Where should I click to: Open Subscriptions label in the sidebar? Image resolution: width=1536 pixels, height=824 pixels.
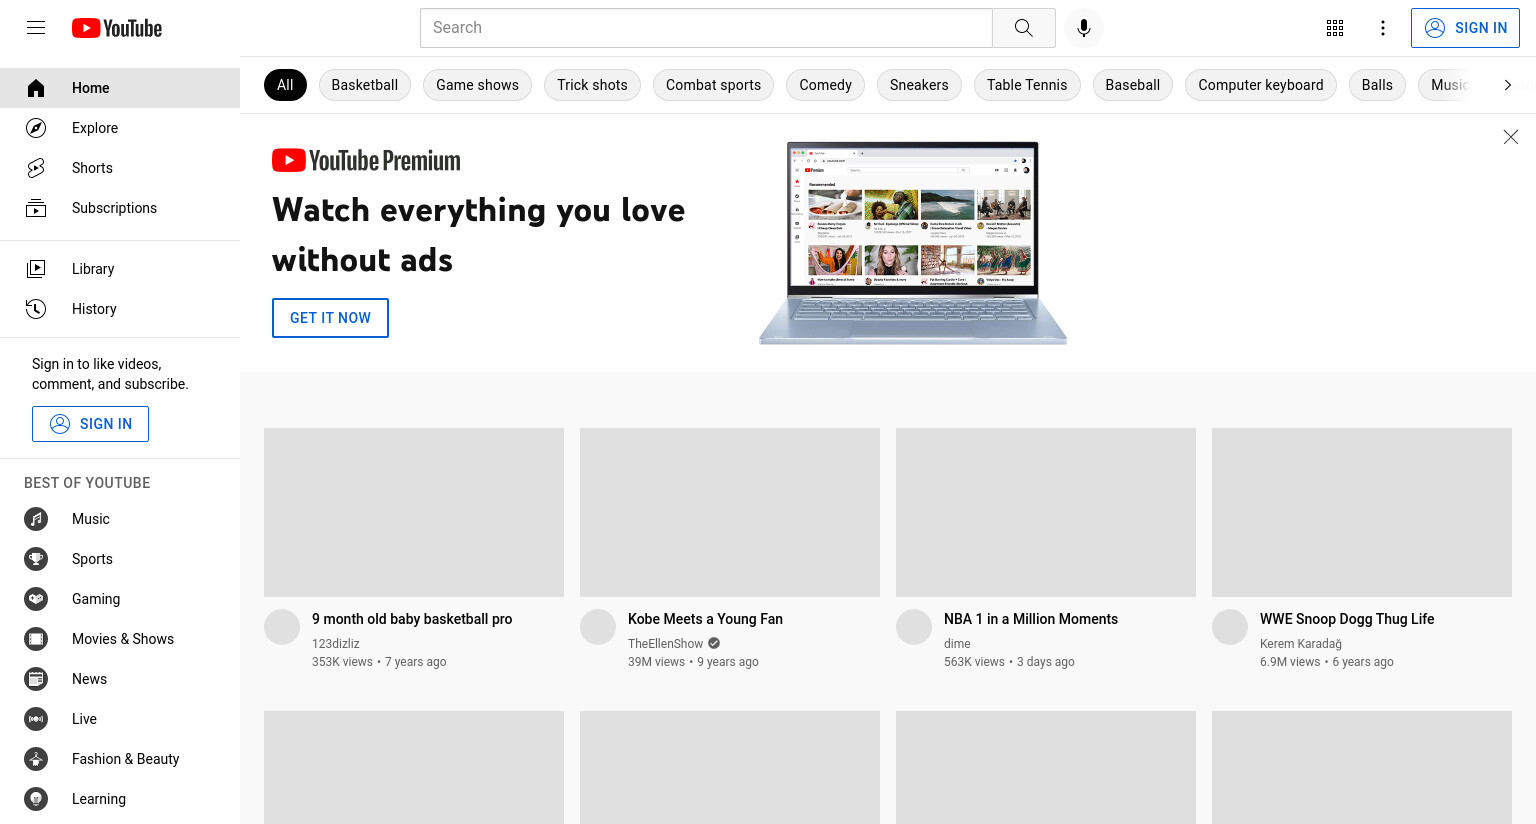point(114,208)
